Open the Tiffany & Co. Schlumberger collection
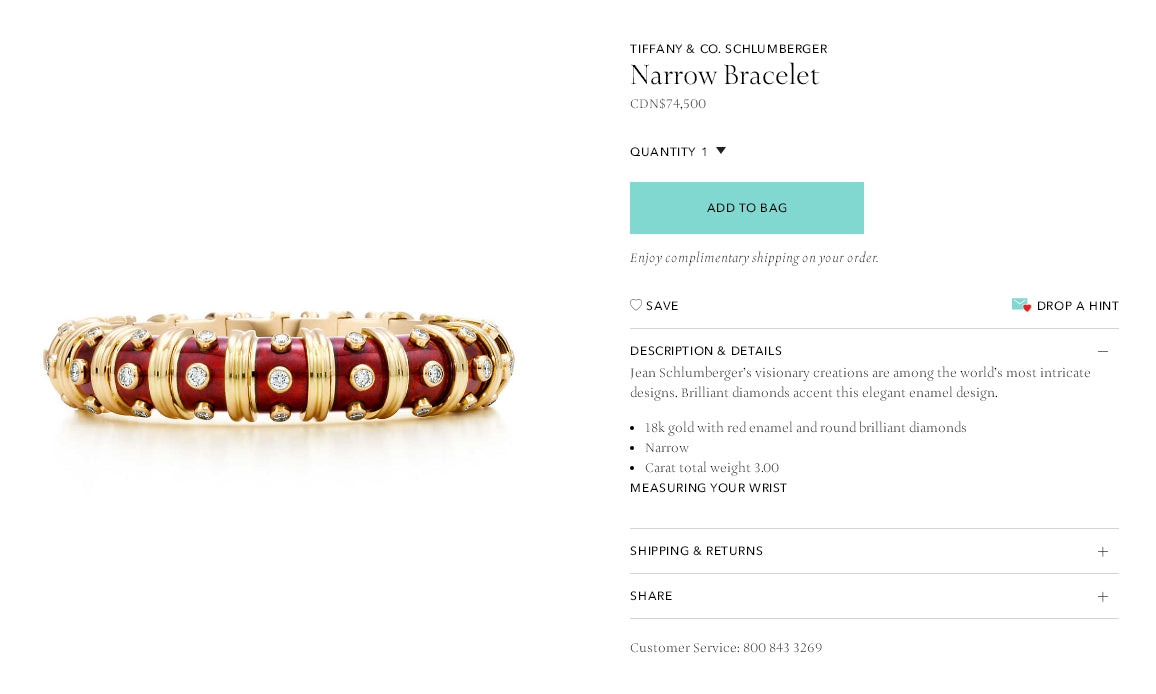The height and width of the screenshot is (694, 1156). click(x=728, y=49)
